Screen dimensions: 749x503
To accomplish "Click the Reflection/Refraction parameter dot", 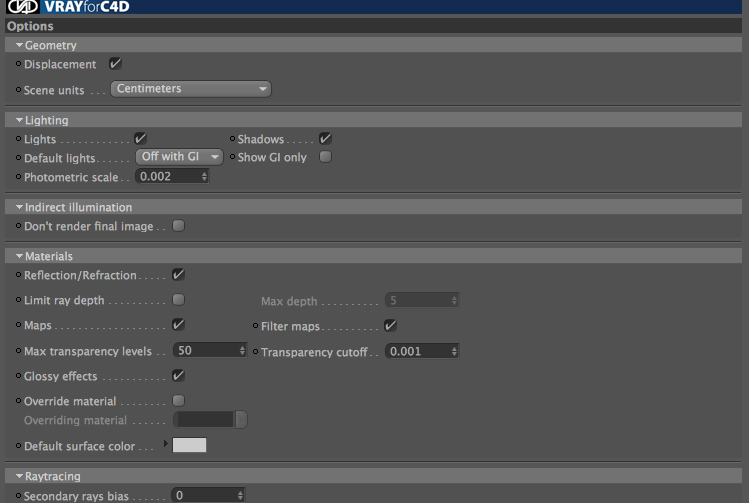I will pos(19,275).
